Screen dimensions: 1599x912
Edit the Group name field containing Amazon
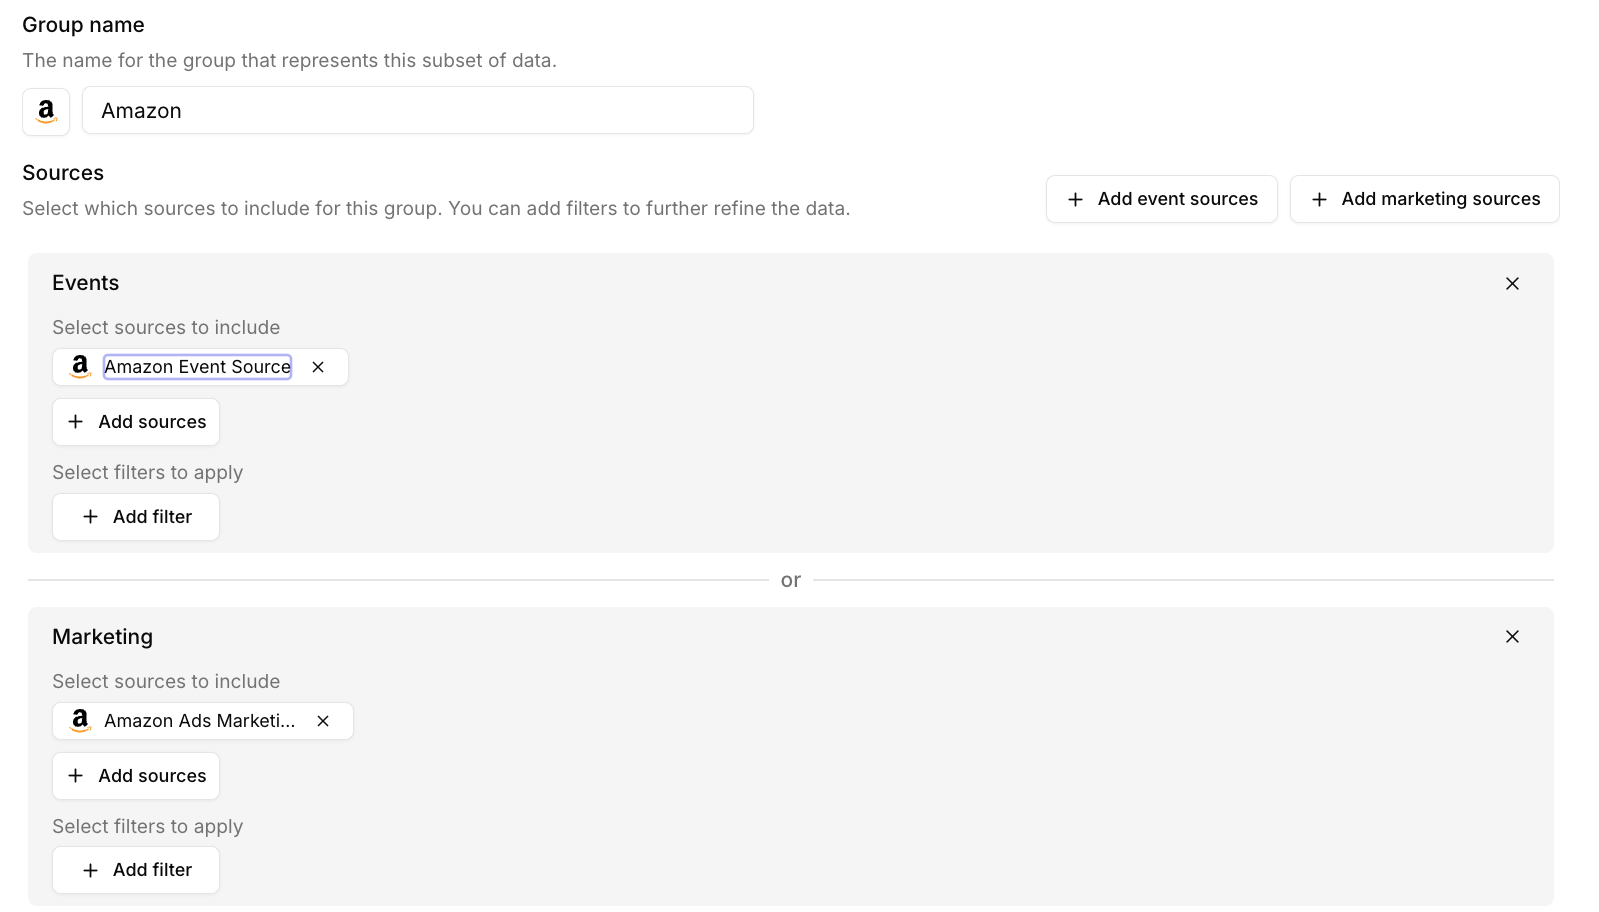point(417,110)
